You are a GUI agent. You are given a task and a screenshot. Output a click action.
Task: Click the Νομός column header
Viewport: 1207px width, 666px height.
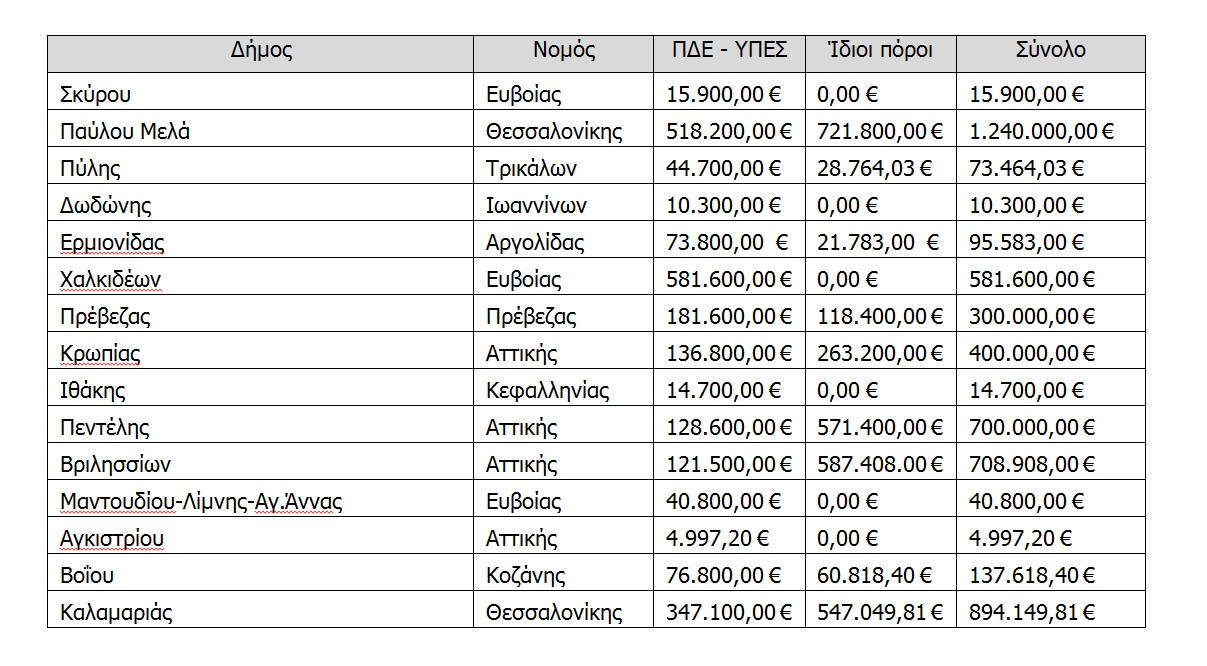click(564, 50)
